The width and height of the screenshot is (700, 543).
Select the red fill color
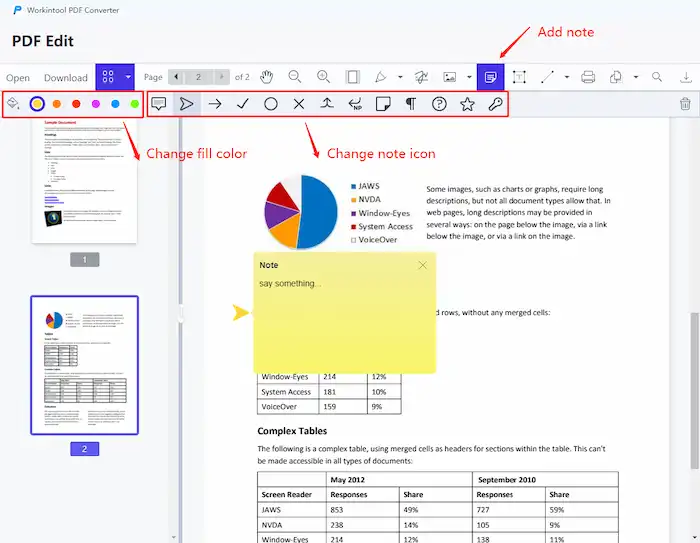point(76,104)
